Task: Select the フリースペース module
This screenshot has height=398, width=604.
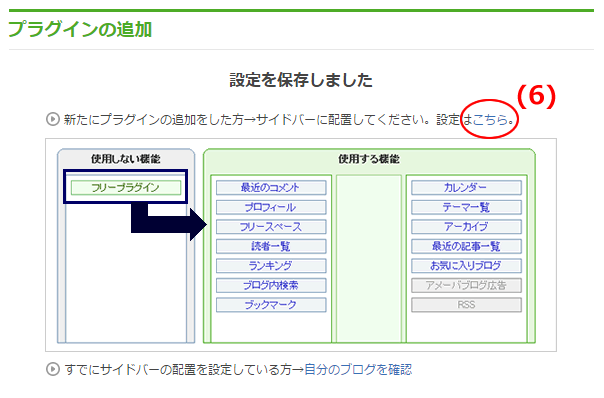Action: point(271,227)
